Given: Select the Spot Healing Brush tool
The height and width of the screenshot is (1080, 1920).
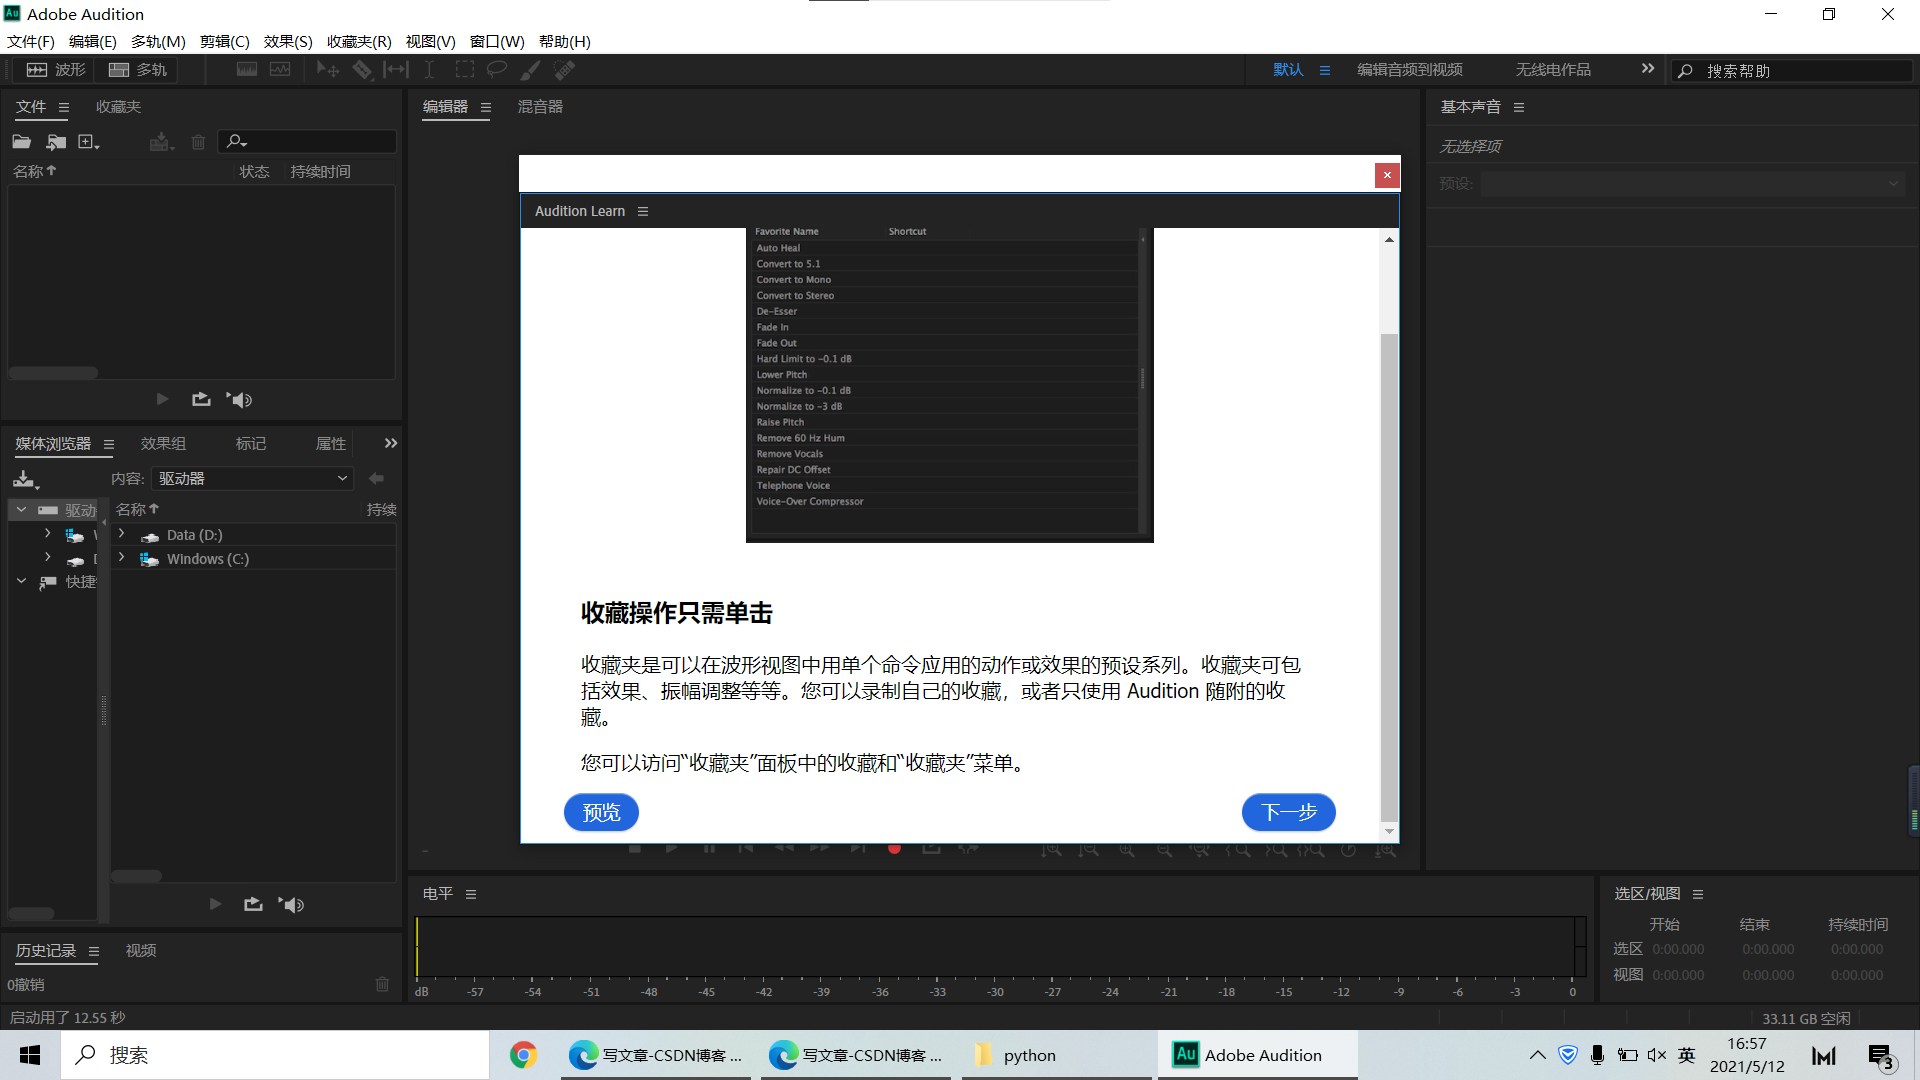Looking at the screenshot, I should [x=565, y=70].
